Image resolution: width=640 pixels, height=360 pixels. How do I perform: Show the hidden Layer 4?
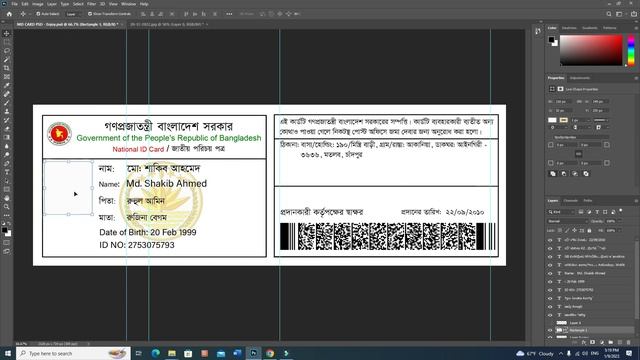click(550, 323)
